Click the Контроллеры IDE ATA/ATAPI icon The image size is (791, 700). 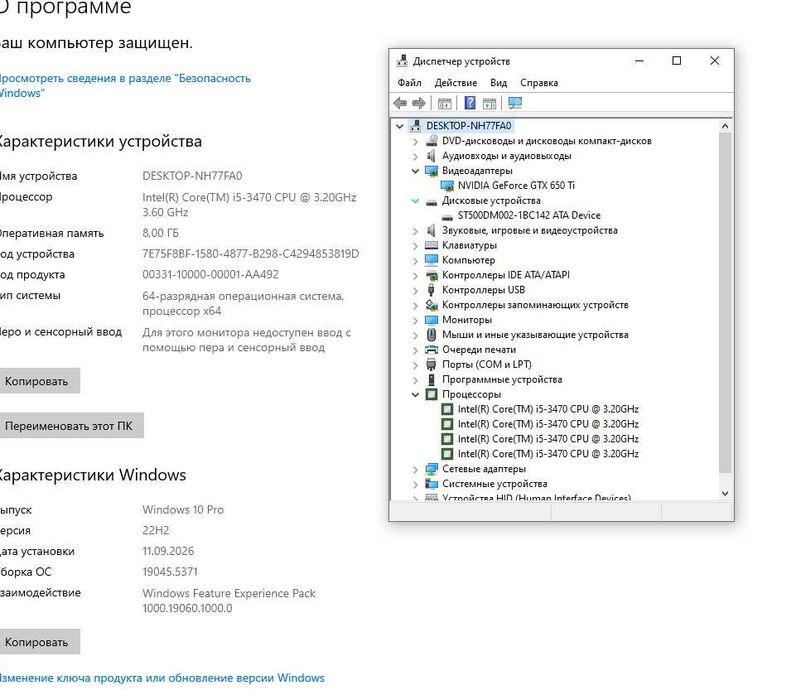click(x=431, y=275)
